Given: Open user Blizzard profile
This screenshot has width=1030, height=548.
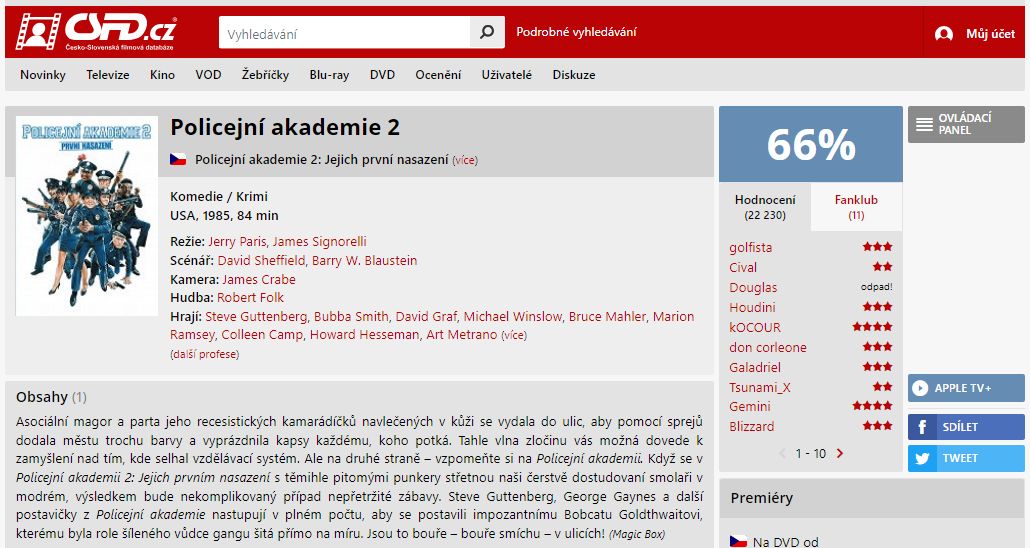Looking at the screenshot, I should pyautogui.click(x=751, y=426).
